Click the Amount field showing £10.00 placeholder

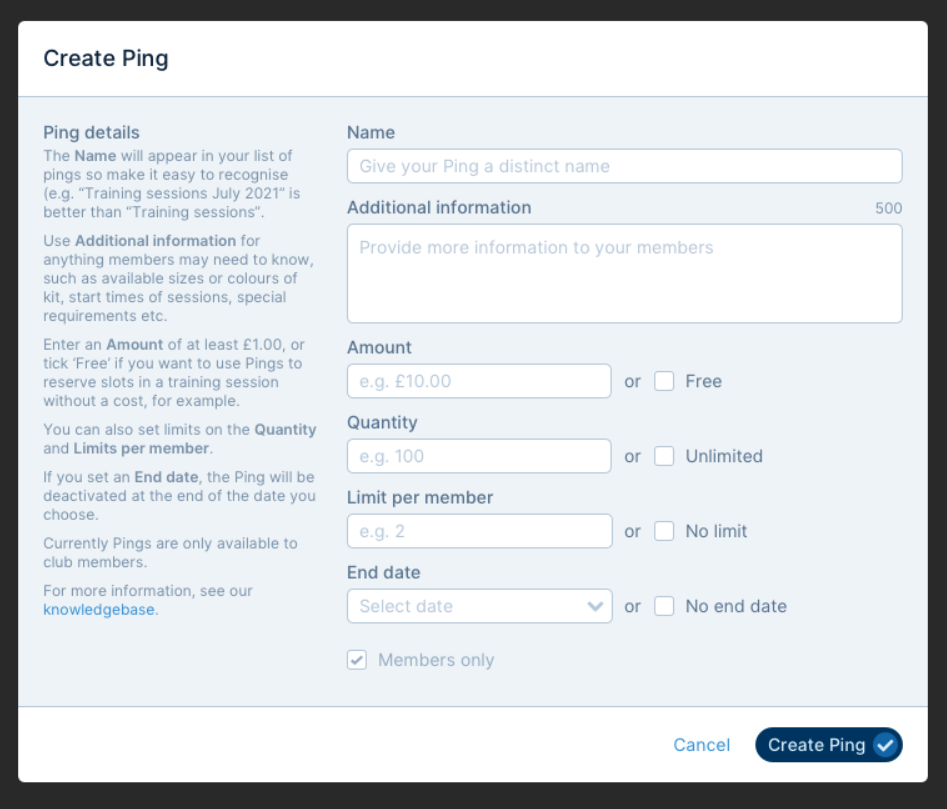(479, 381)
